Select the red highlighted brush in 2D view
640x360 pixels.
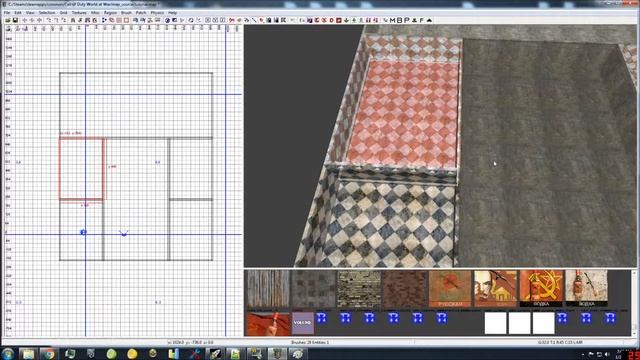82,169
